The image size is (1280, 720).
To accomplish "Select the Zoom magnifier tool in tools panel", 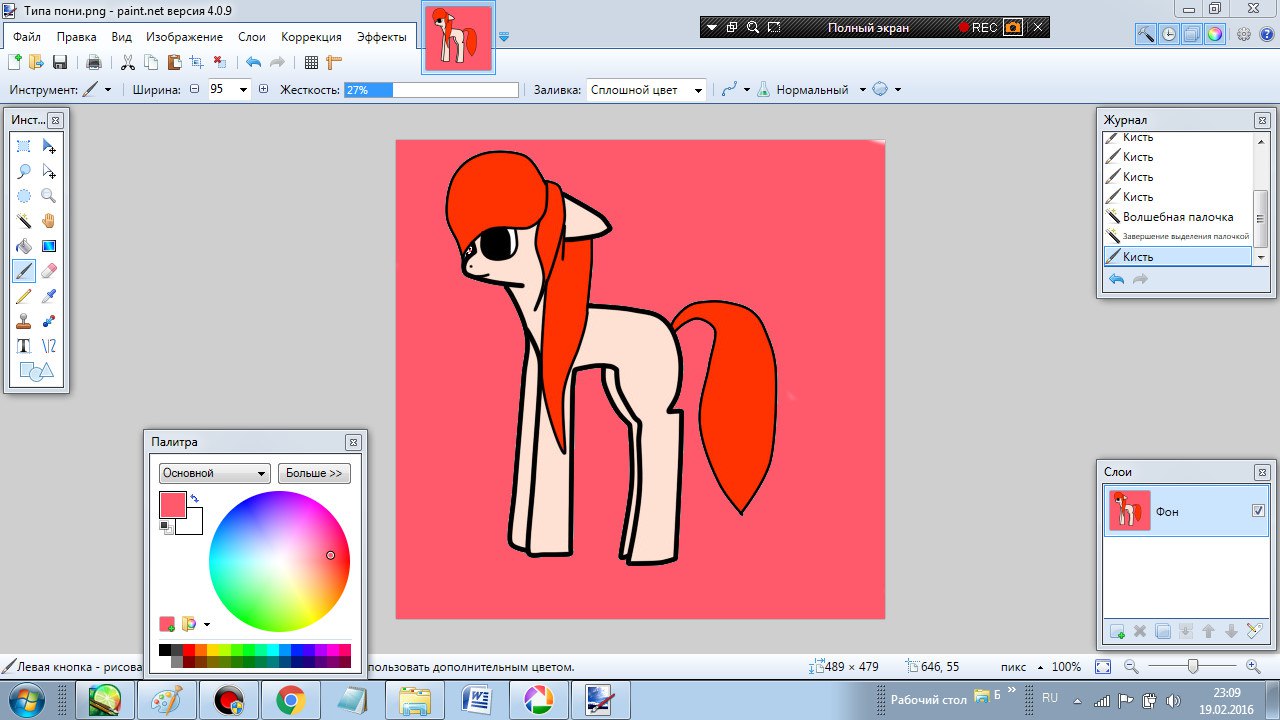I will (49, 196).
